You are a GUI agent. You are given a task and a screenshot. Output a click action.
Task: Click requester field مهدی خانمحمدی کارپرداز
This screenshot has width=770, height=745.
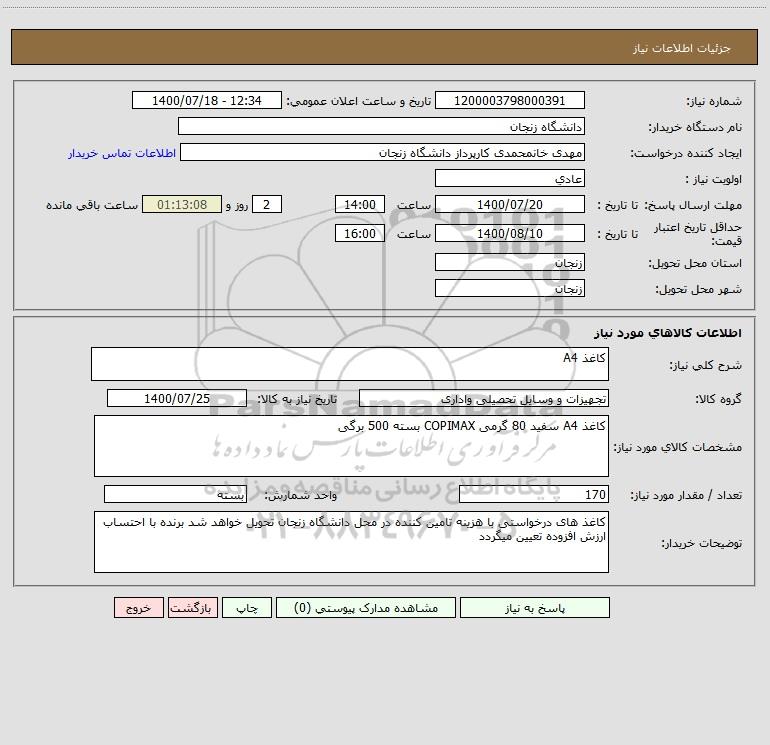point(383,152)
